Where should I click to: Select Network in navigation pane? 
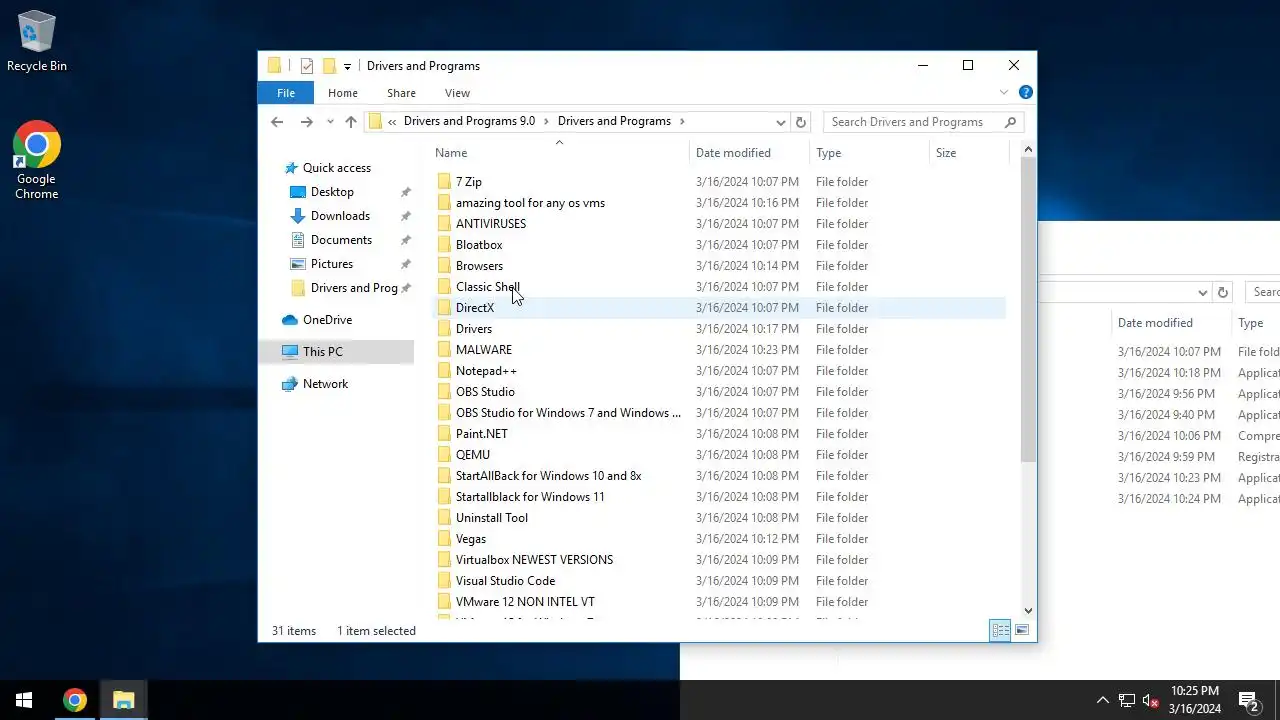(x=325, y=384)
